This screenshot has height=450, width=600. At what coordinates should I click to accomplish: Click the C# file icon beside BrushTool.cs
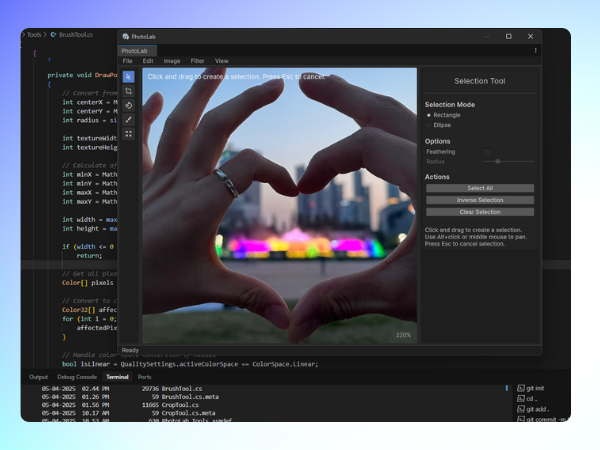coord(53,34)
